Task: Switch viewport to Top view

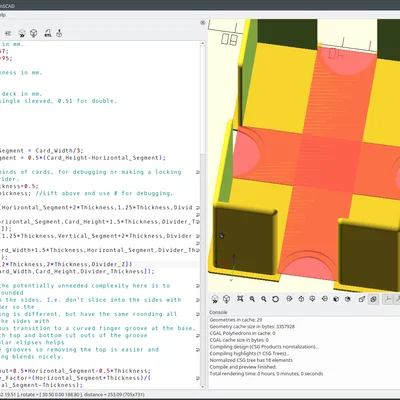Action: (x=301, y=299)
